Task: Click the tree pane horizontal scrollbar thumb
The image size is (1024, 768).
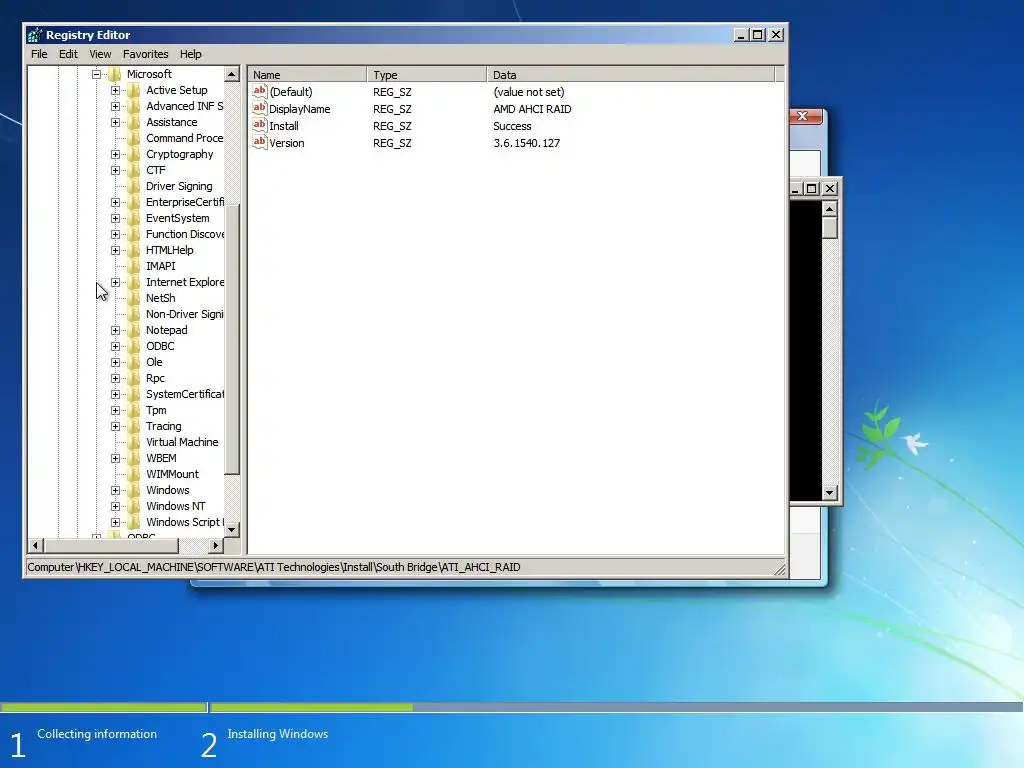Action: point(110,545)
